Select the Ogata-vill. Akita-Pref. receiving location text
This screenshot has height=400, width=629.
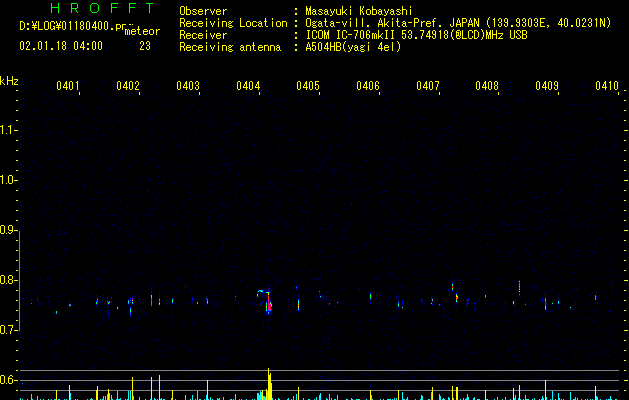458,23
